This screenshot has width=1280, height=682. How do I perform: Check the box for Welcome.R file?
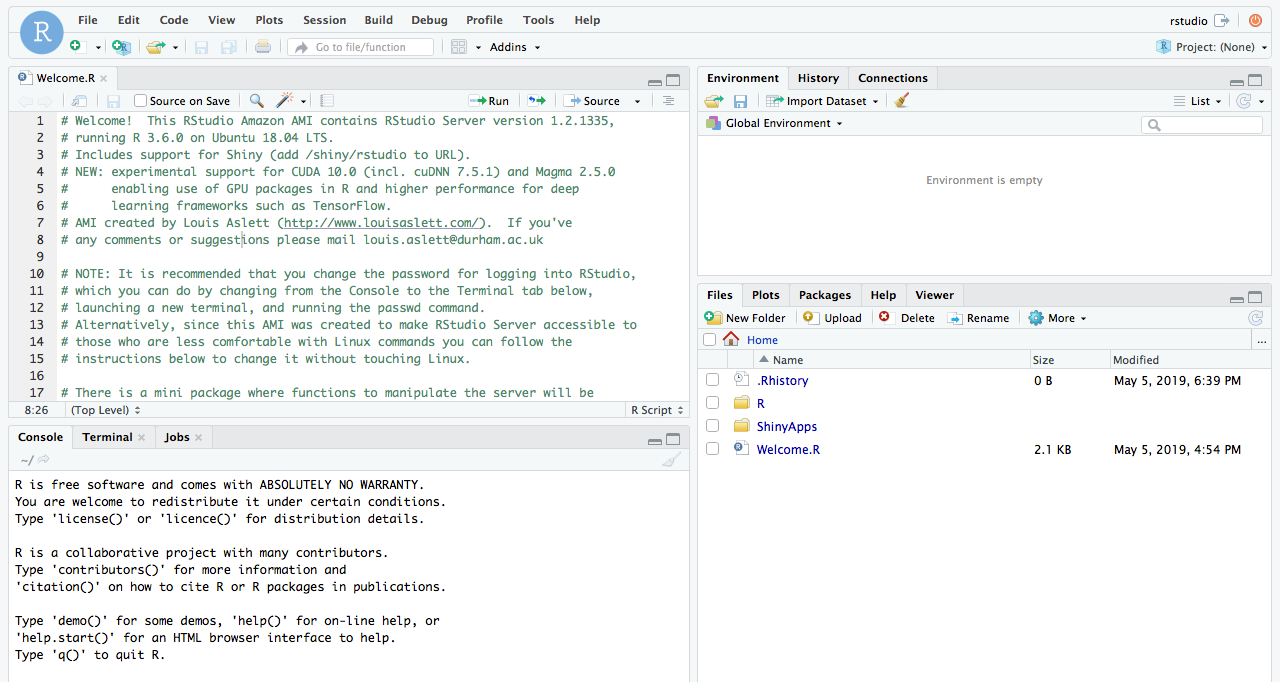[712, 449]
